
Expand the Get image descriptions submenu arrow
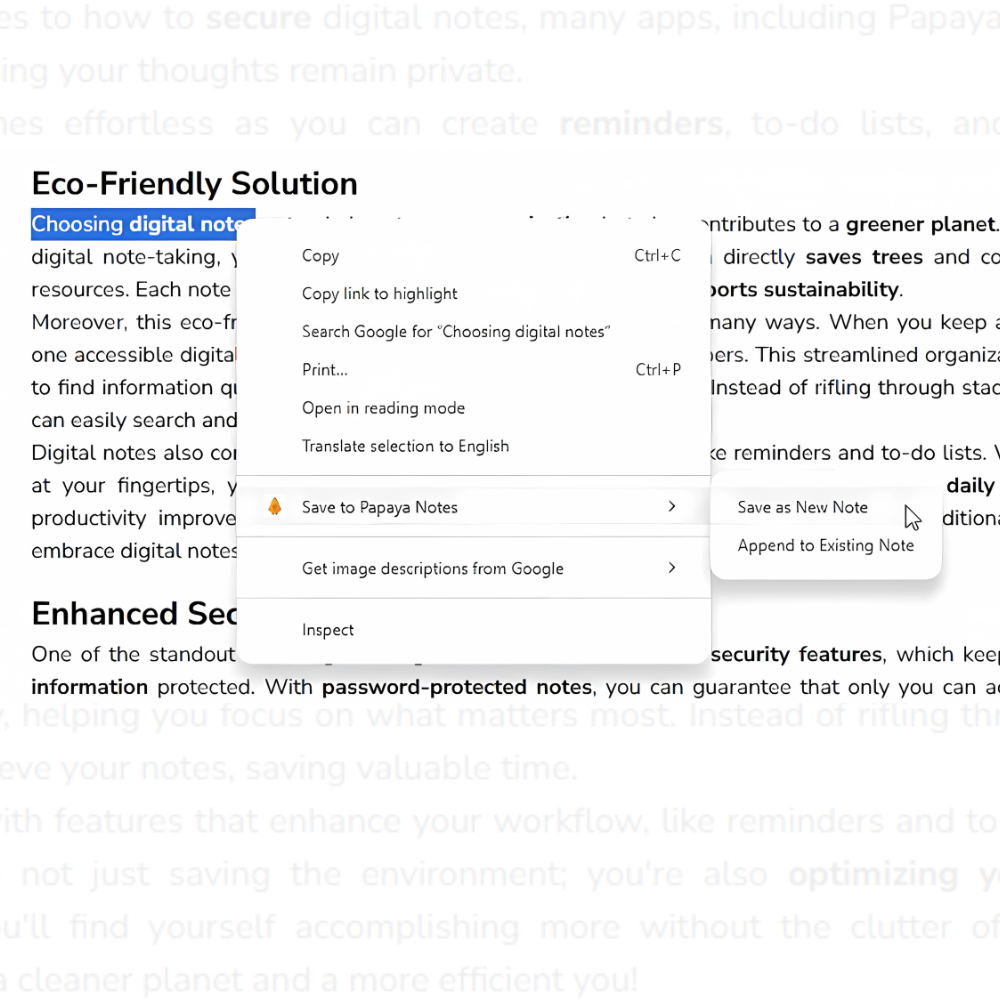tap(672, 568)
